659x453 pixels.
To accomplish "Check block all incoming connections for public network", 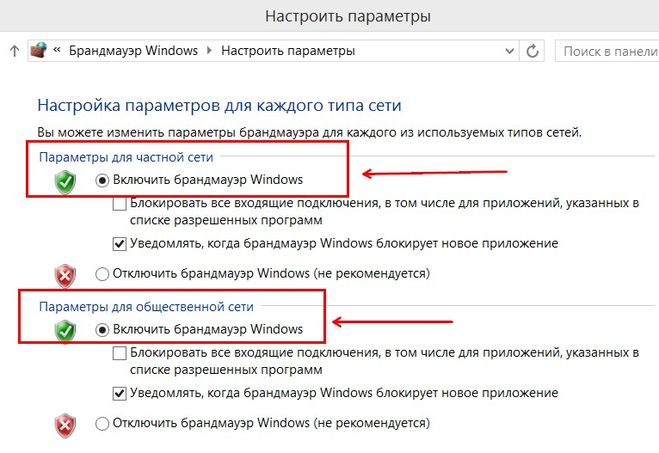I will [x=120, y=353].
